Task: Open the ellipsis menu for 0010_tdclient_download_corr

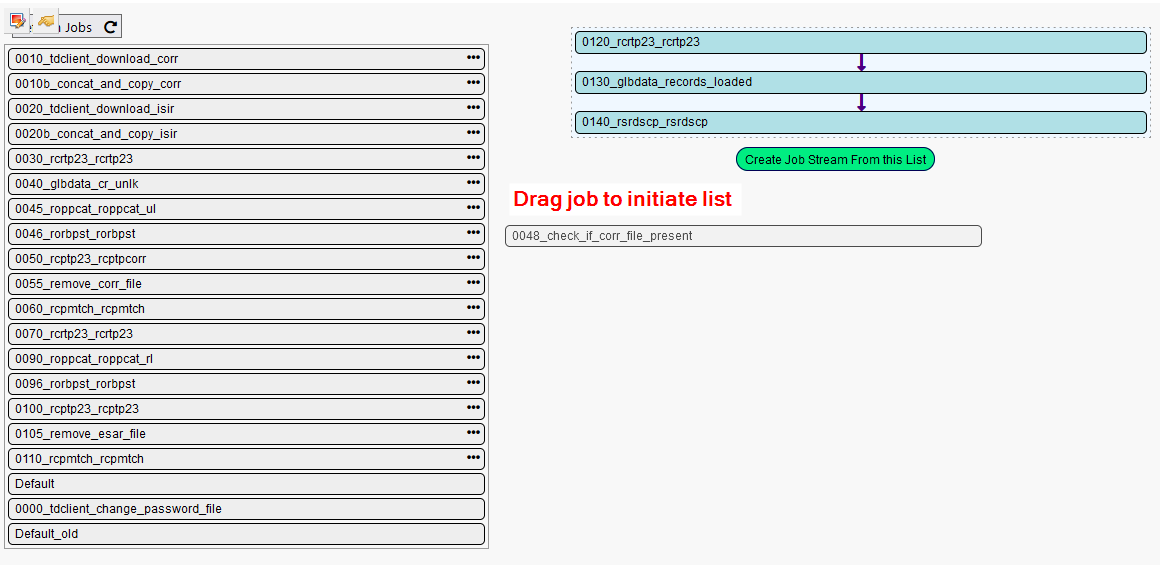Action: (473, 58)
